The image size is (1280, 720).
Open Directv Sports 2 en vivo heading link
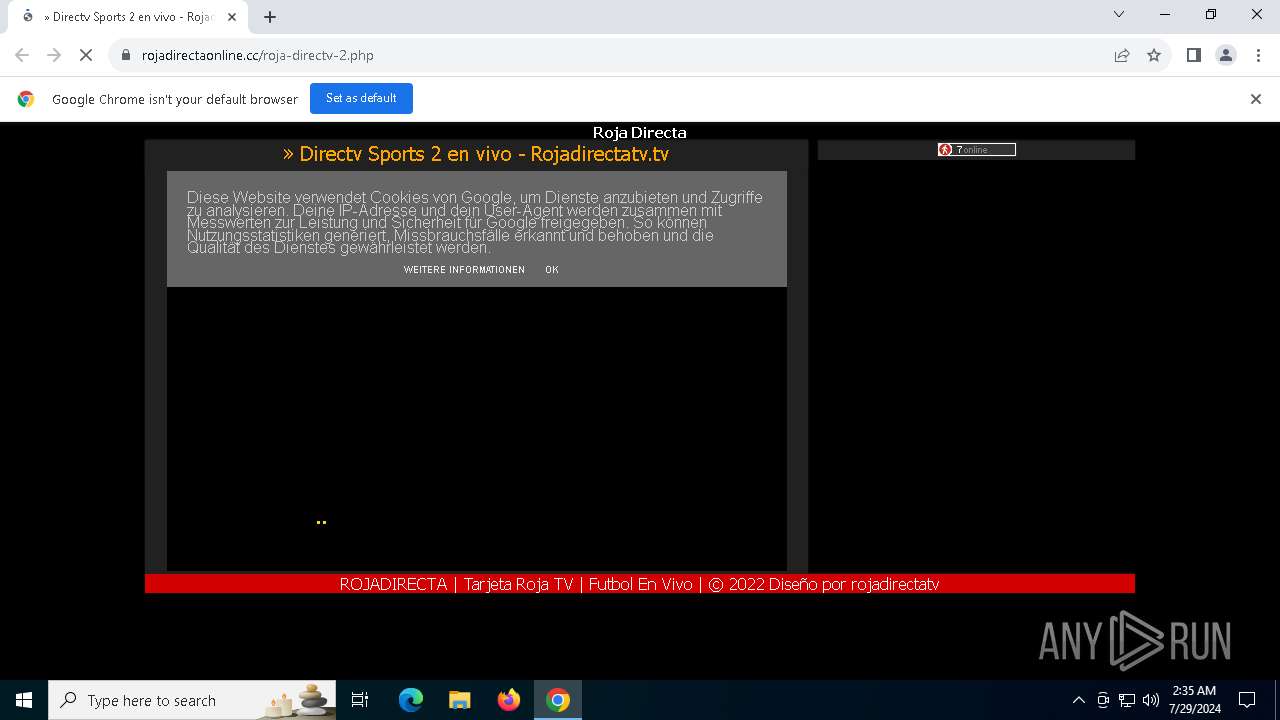pyautogui.click(x=476, y=154)
